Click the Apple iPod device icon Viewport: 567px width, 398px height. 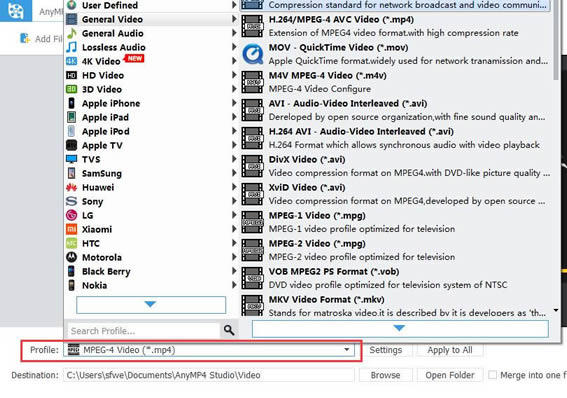[x=71, y=131]
